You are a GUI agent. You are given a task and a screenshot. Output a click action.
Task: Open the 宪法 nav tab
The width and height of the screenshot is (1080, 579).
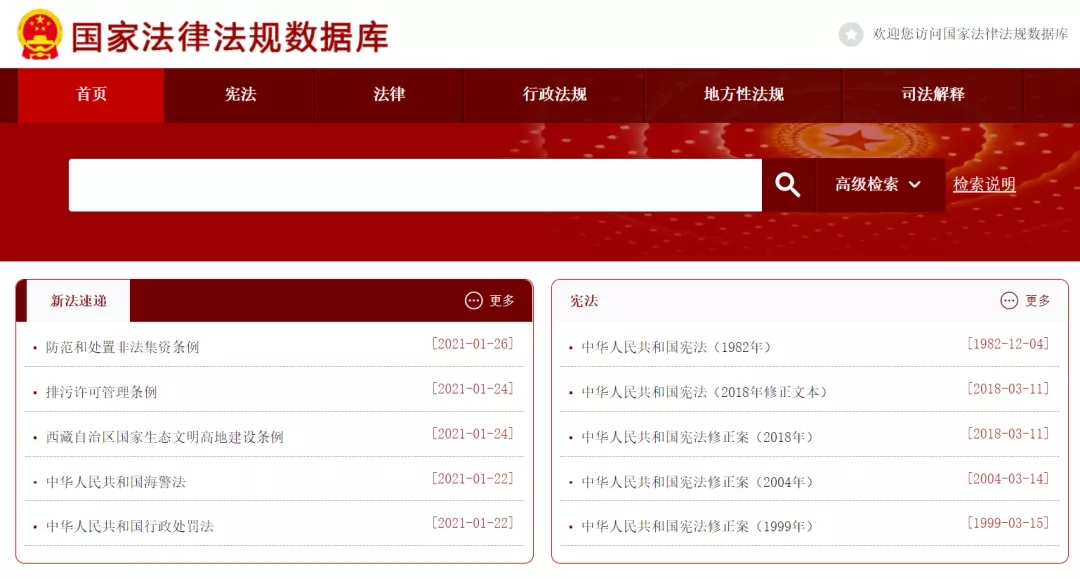[x=240, y=94]
